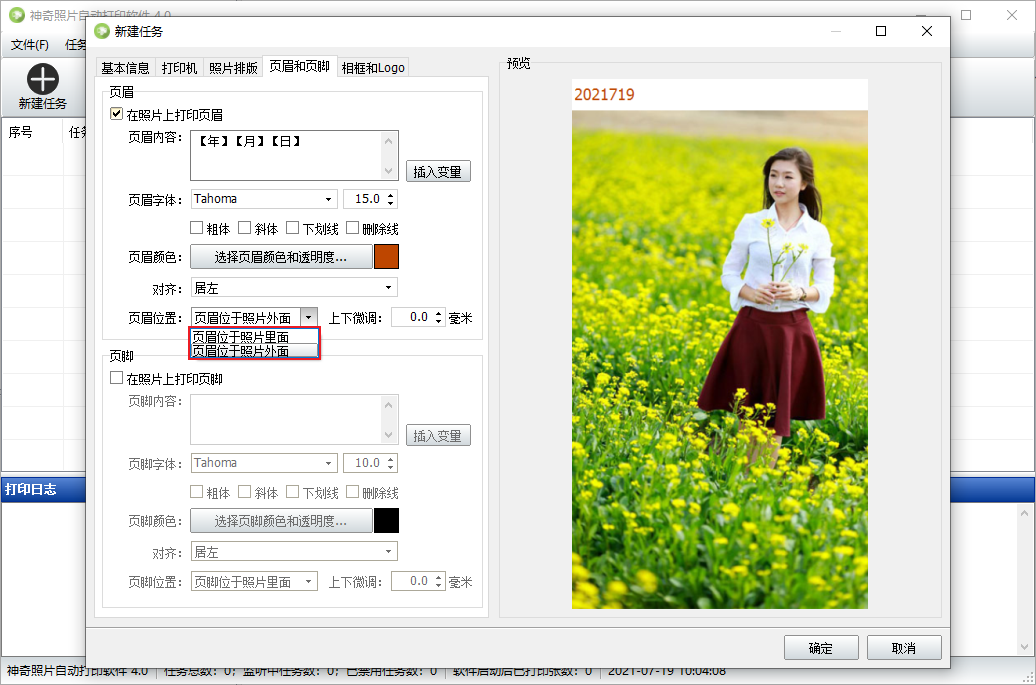
Task: Toggle header 下划线 checkbox
Action: (293, 228)
